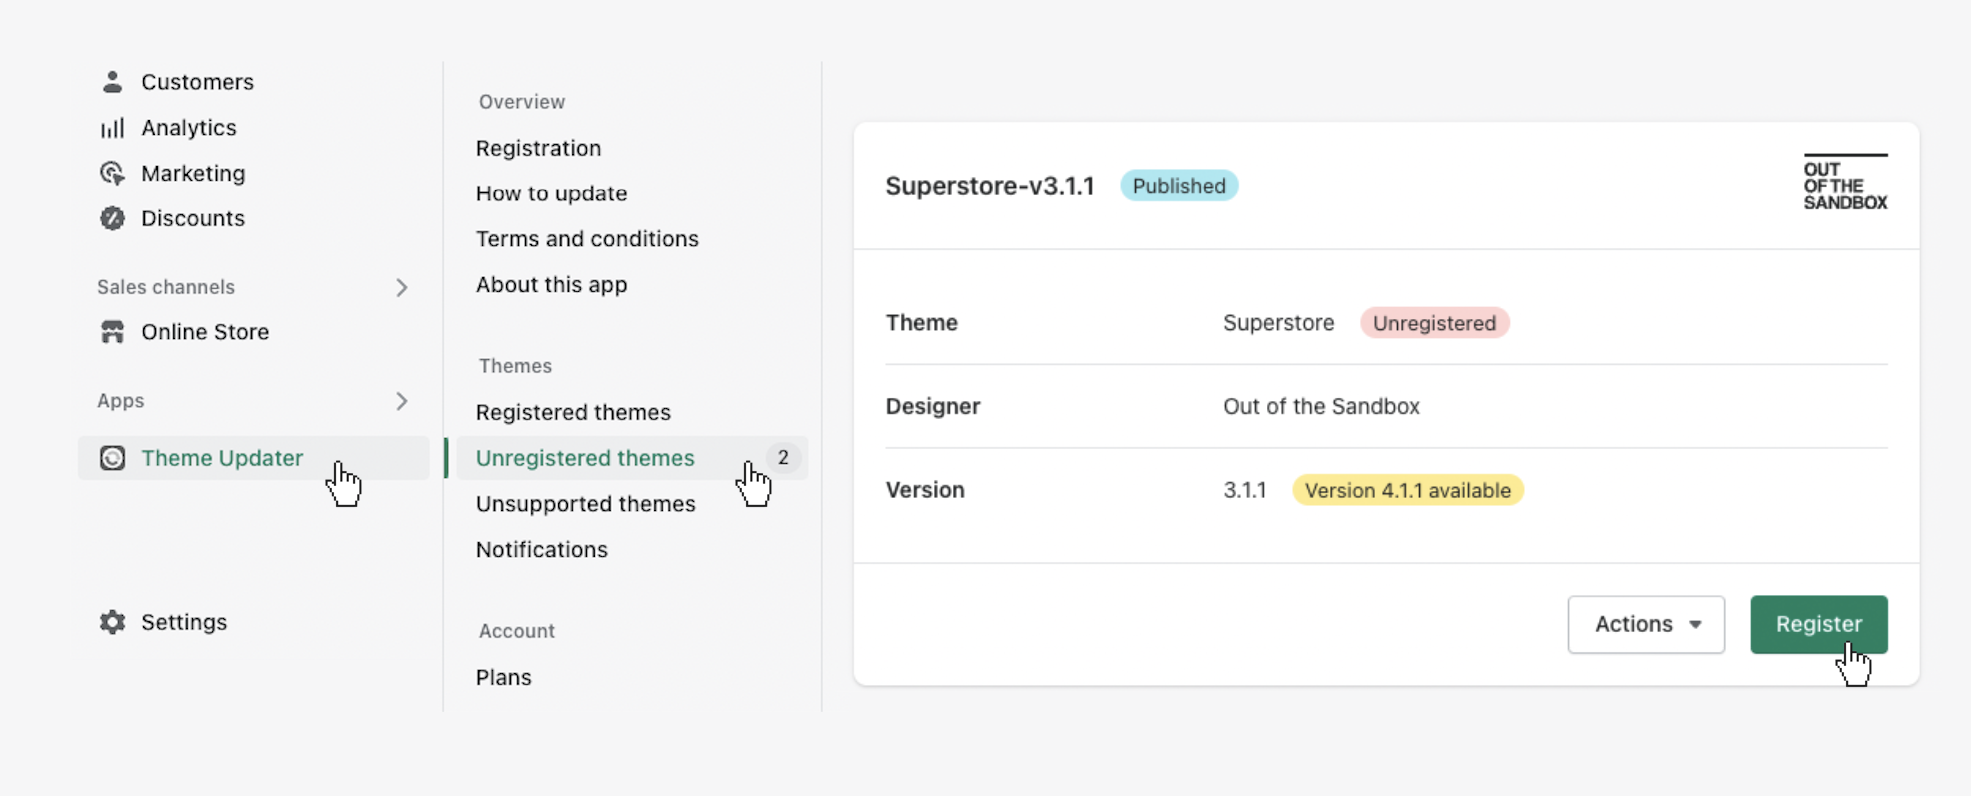Open the Actions dropdown menu
This screenshot has width=1971, height=796.
pos(1646,624)
